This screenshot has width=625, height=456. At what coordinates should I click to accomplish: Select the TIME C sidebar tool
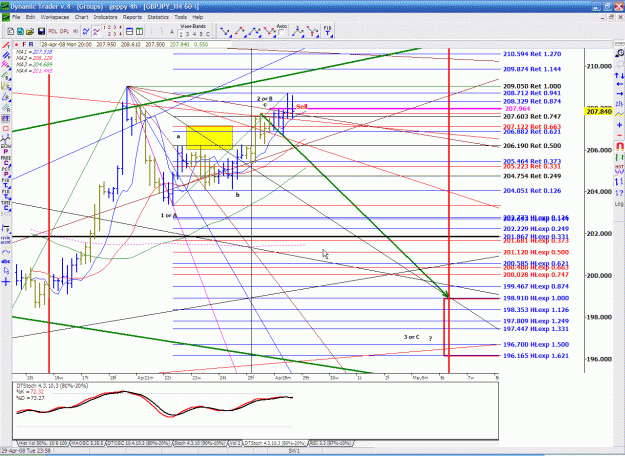[6, 205]
